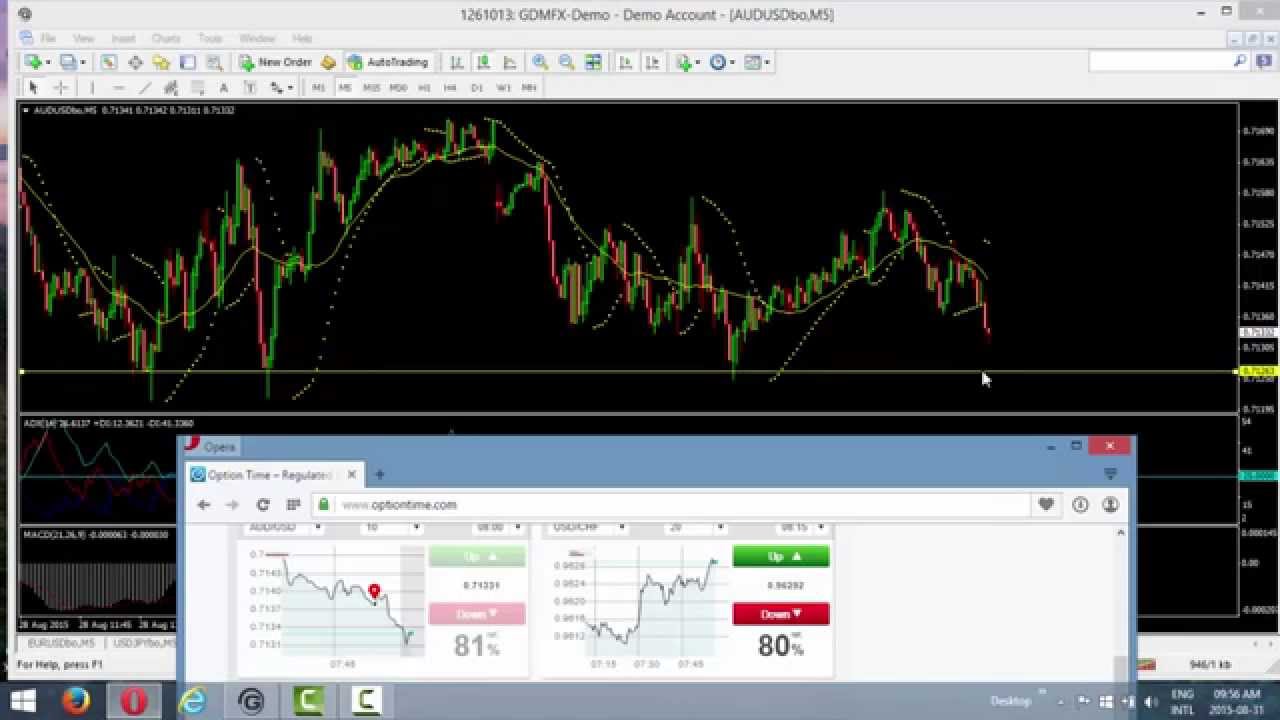Open the View menu
The width and height of the screenshot is (1280, 720).
(83, 38)
